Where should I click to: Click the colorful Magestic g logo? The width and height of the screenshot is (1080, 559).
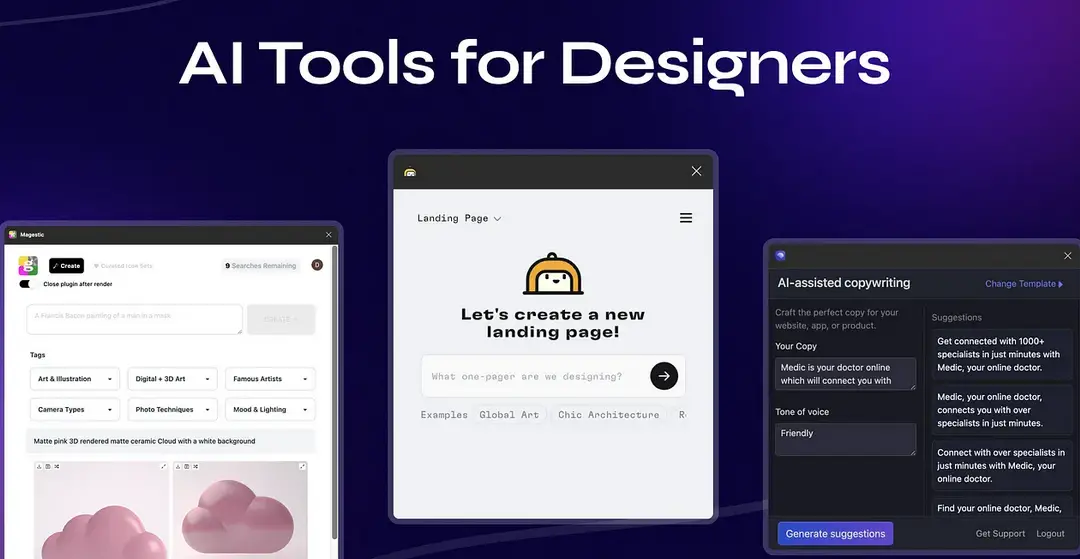(x=28, y=266)
